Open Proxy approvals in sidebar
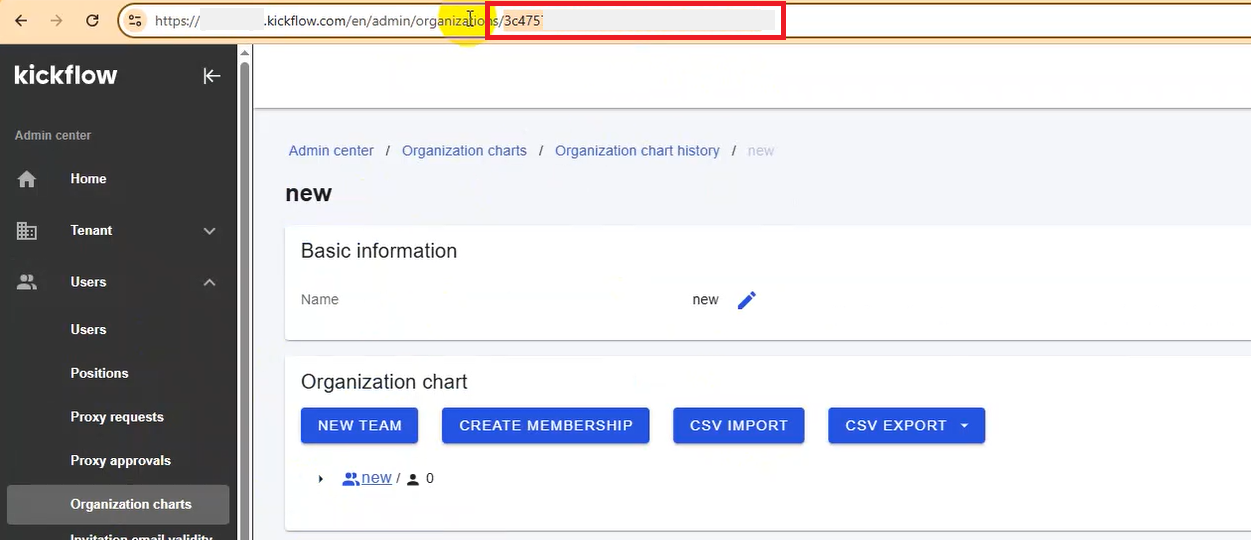The height and width of the screenshot is (540, 1251). click(x=120, y=461)
